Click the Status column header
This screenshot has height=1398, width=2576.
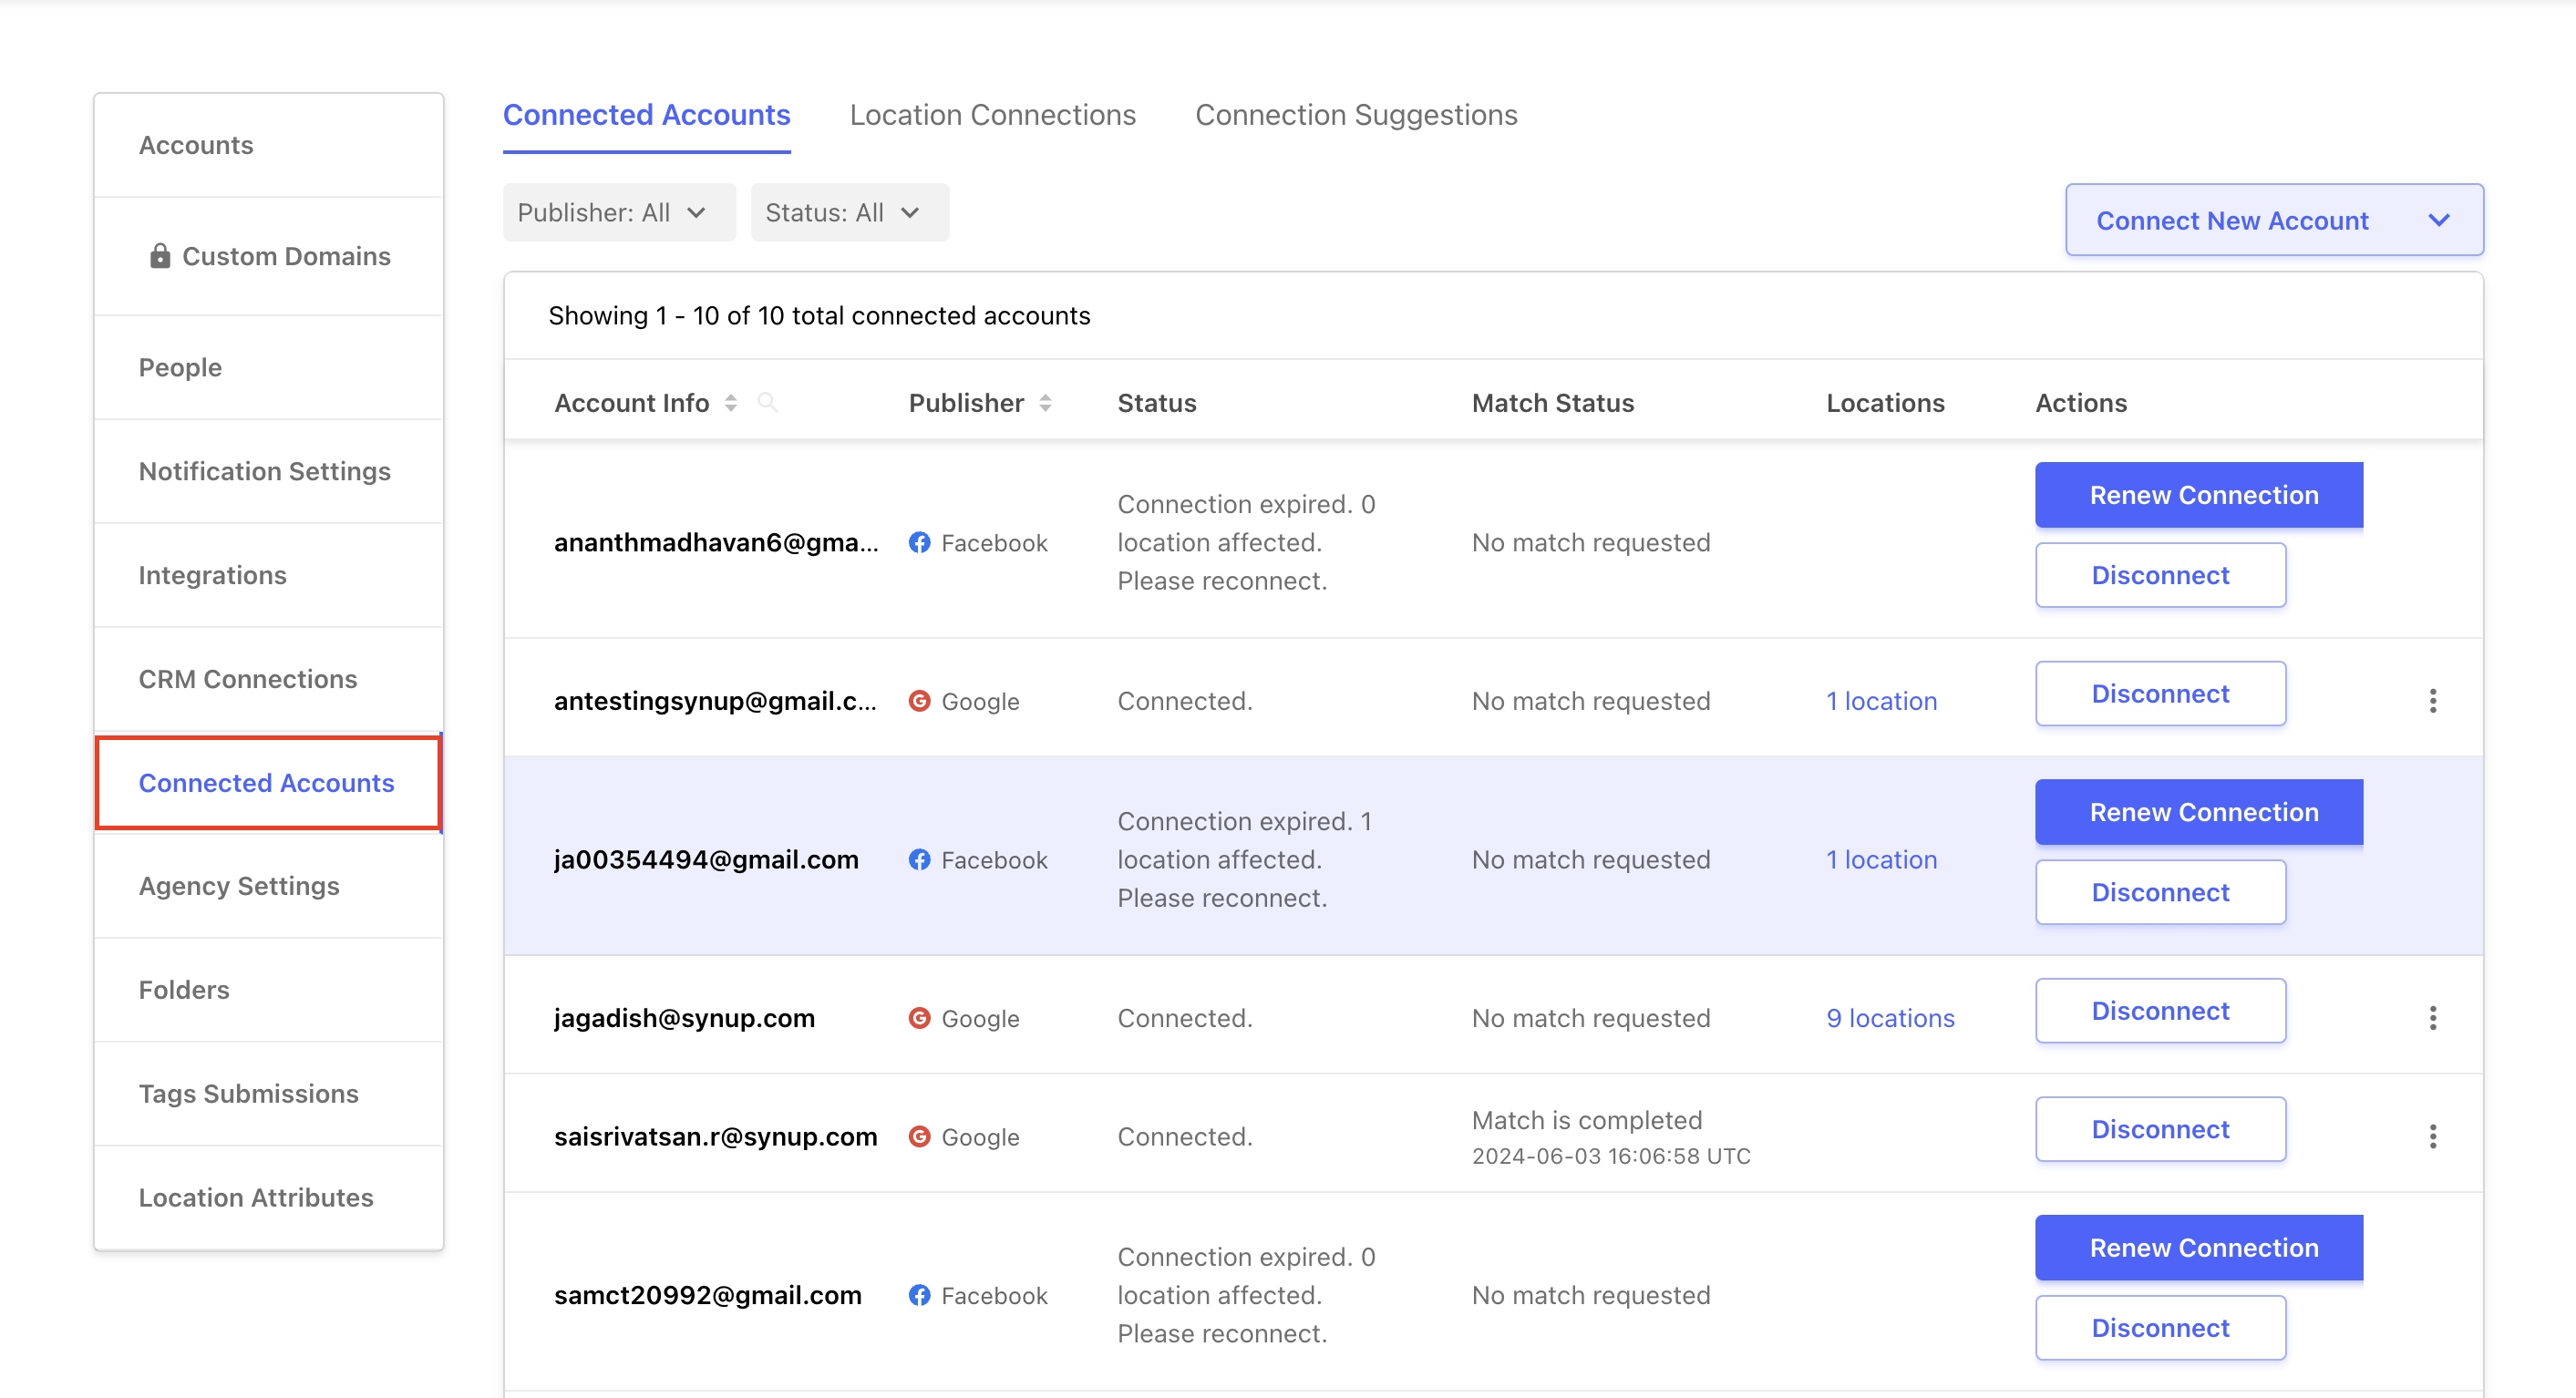pos(1157,403)
